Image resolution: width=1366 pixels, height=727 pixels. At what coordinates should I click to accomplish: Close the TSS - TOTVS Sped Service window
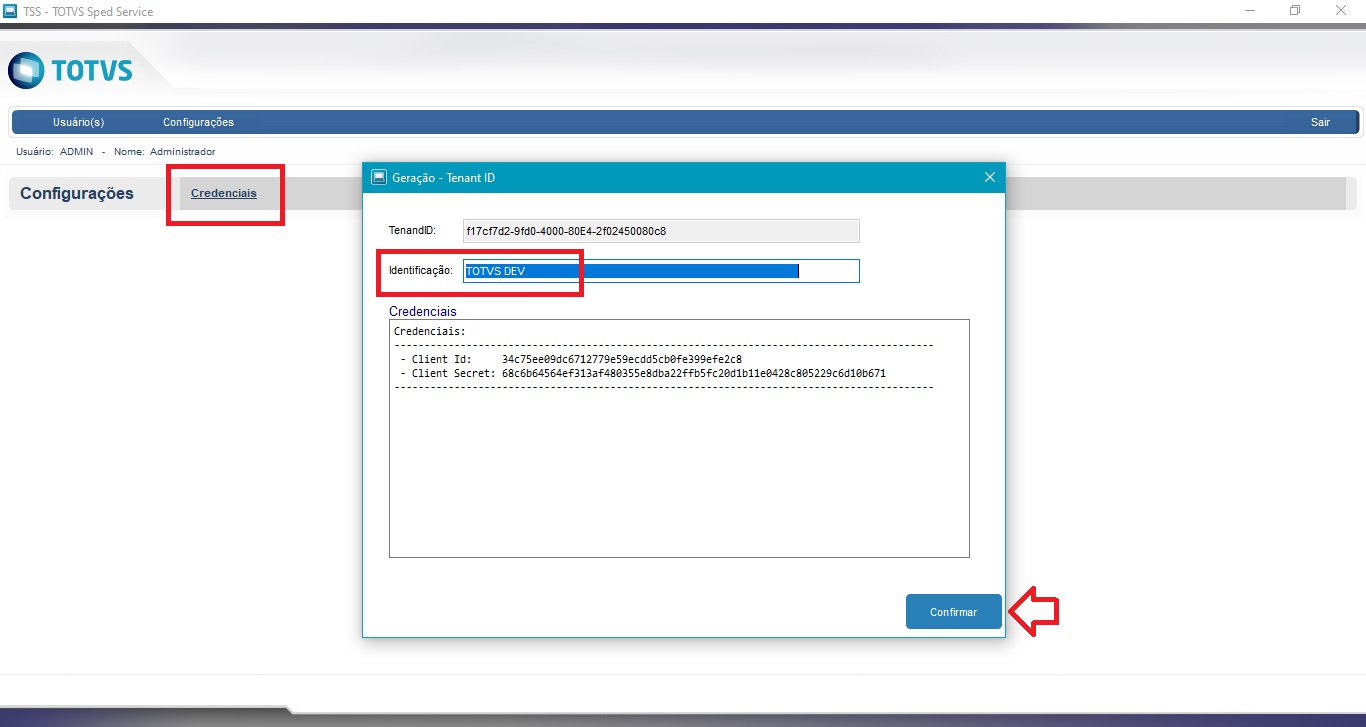click(1340, 11)
